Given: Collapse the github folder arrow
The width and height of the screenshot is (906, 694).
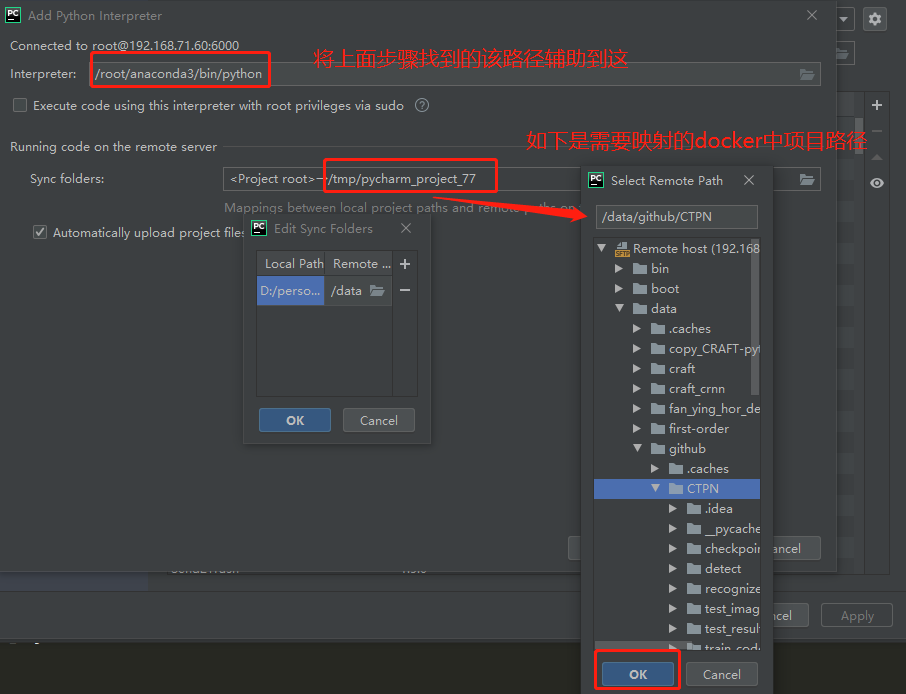Looking at the screenshot, I should coord(637,448).
